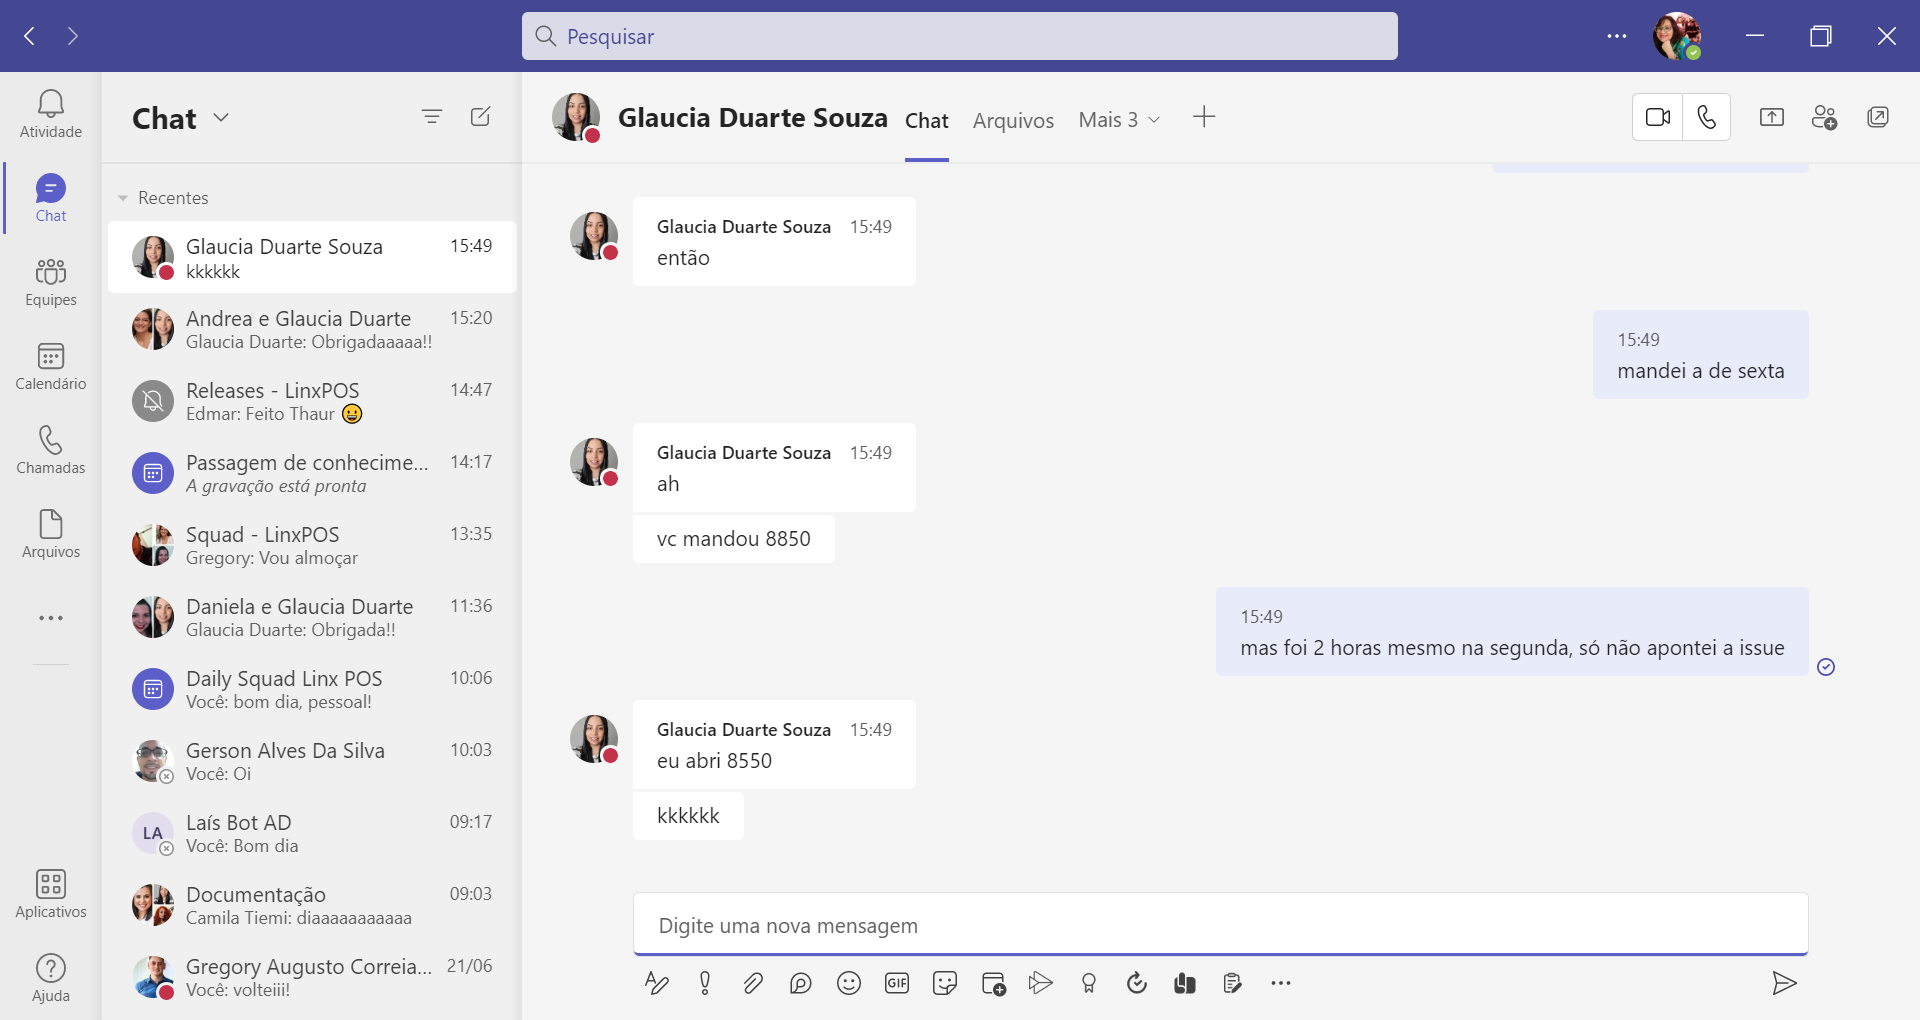Image resolution: width=1920 pixels, height=1020 pixels.
Task: Open the Gregory Augusto Correia chat
Action: [x=312, y=977]
